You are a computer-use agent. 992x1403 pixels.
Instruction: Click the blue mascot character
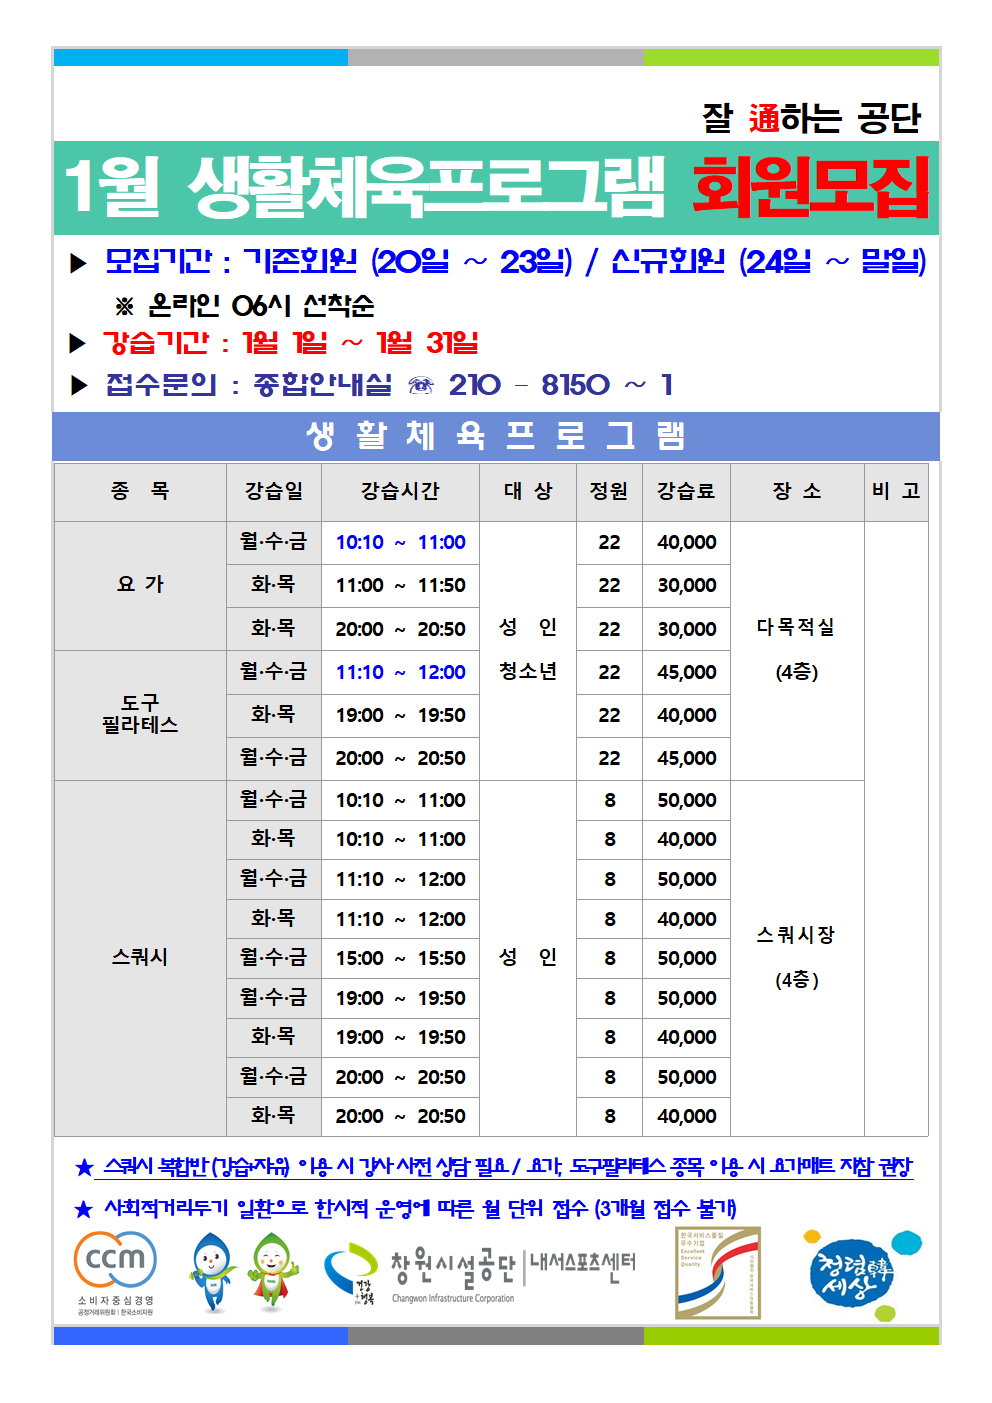pyautogui.click(x=211, y=1270)
